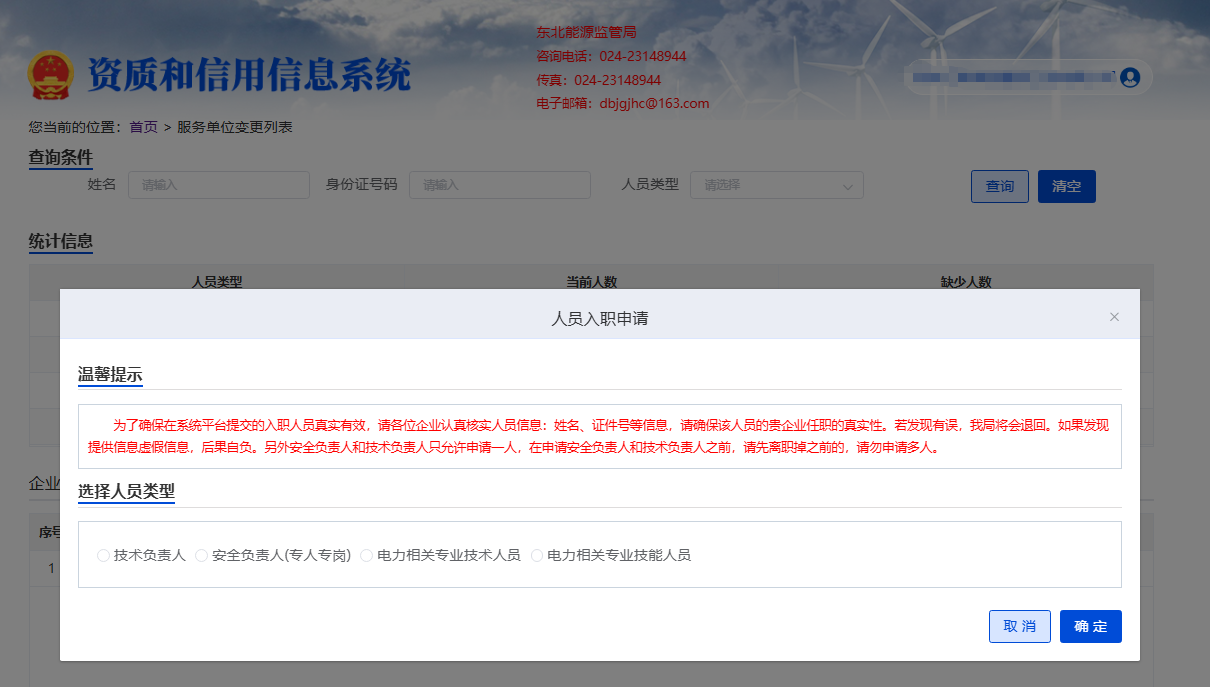This screenshot has height=687, width=1210.
Task: Focus the 身份证号码 input field
Action: click(499, 185)
